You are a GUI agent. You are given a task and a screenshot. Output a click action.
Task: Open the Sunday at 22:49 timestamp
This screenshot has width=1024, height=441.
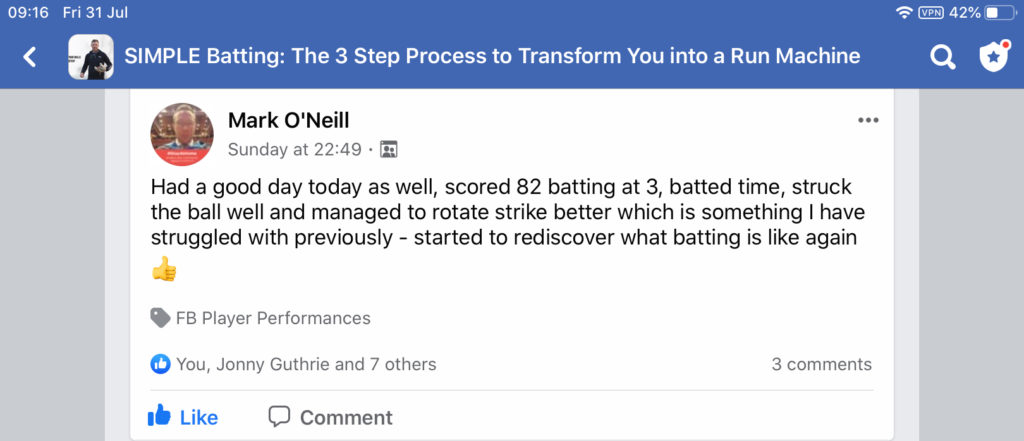click(295, 150)
